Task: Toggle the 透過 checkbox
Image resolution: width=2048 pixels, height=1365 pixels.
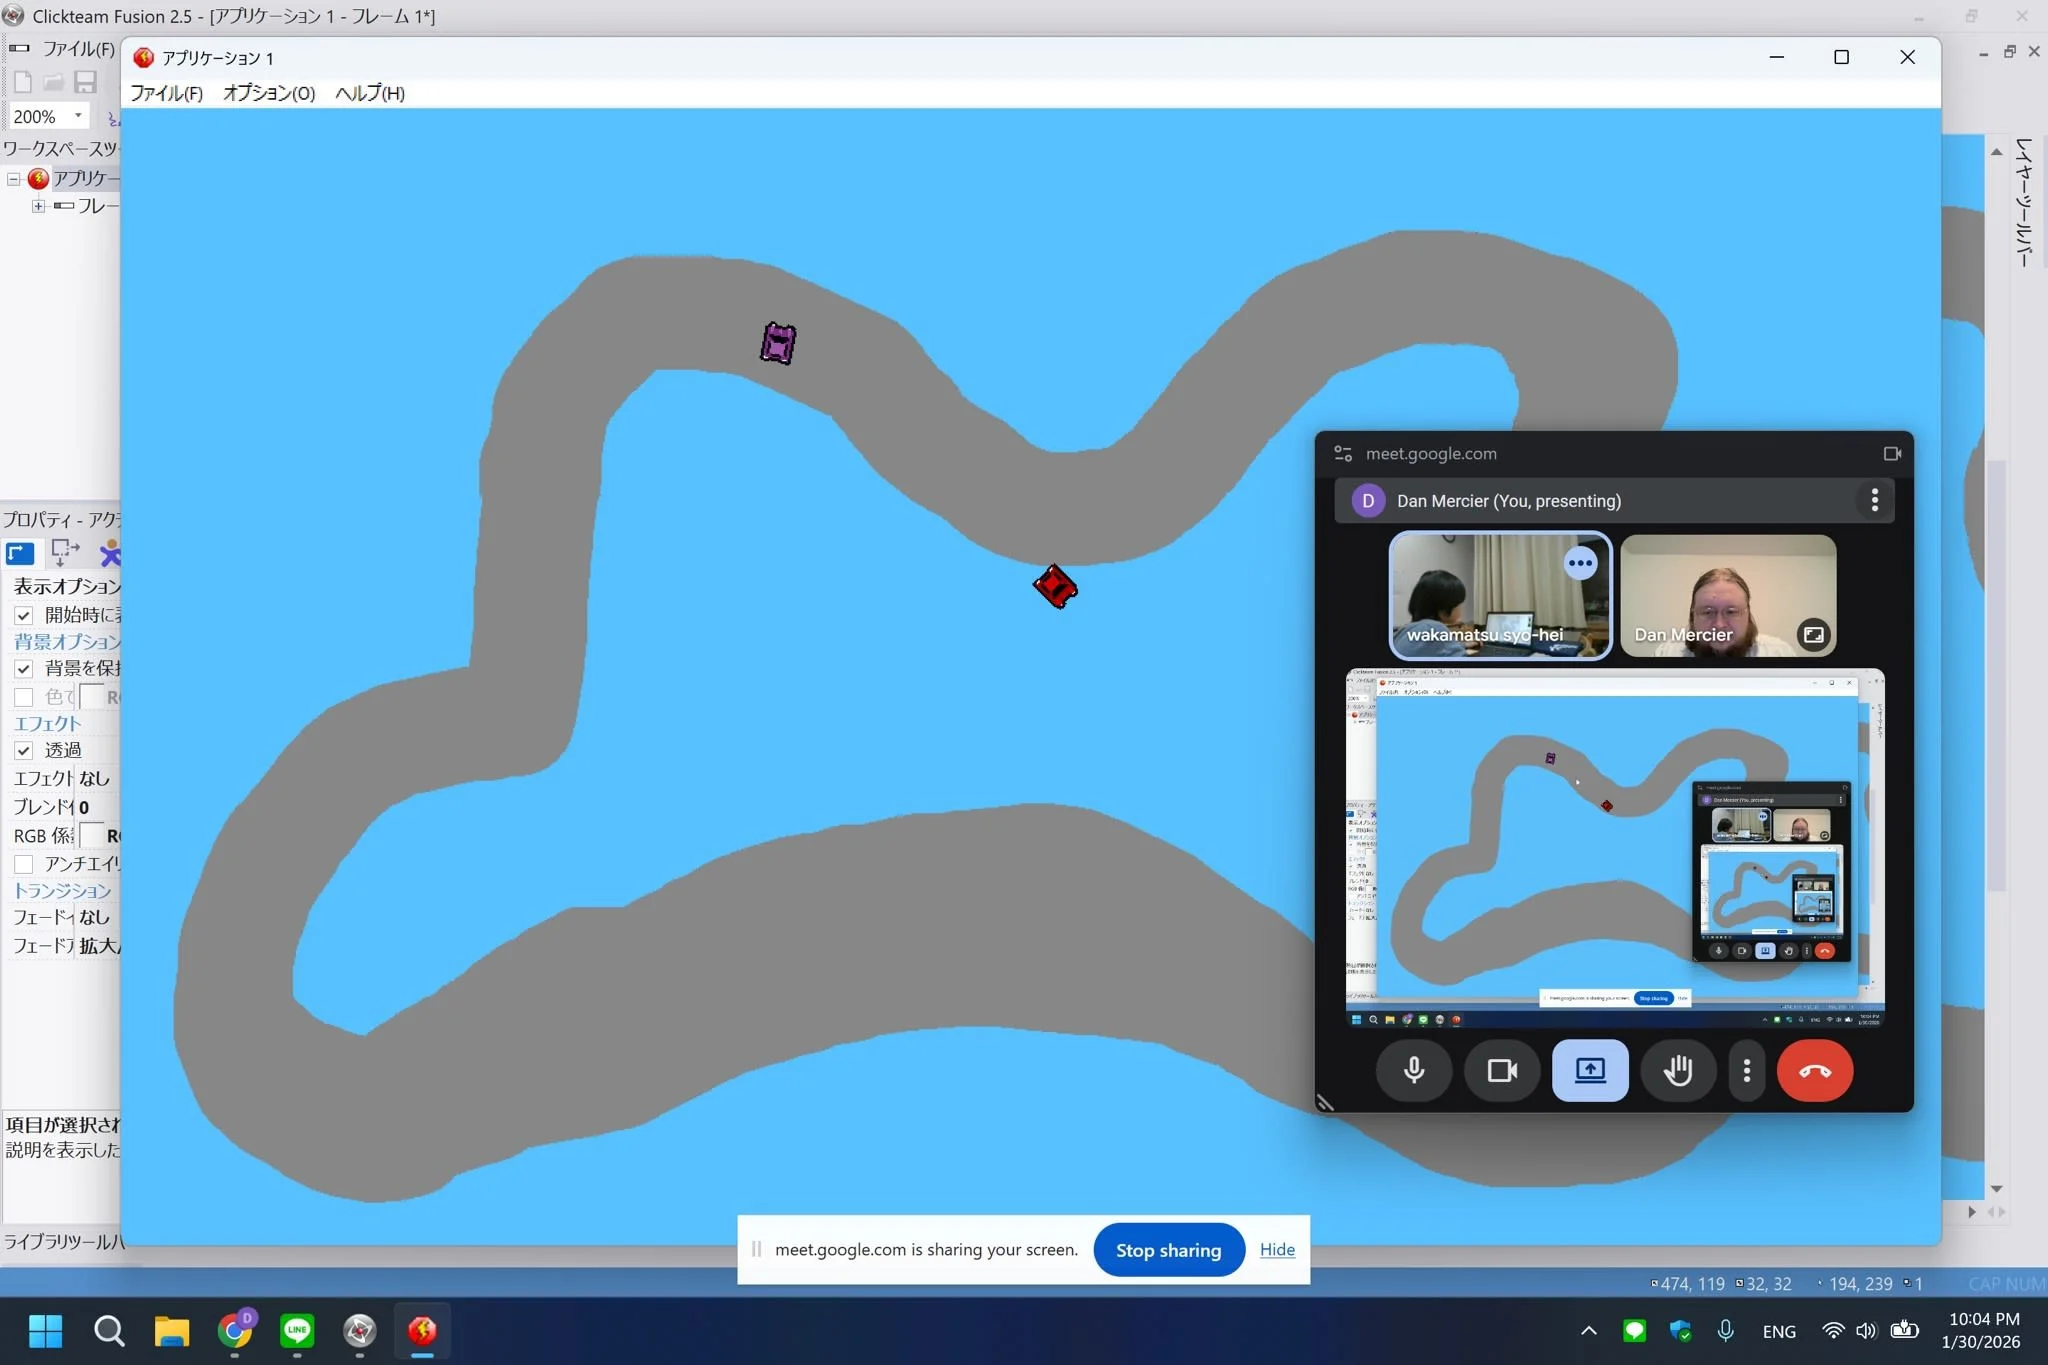Action: [x=24, y=751]
